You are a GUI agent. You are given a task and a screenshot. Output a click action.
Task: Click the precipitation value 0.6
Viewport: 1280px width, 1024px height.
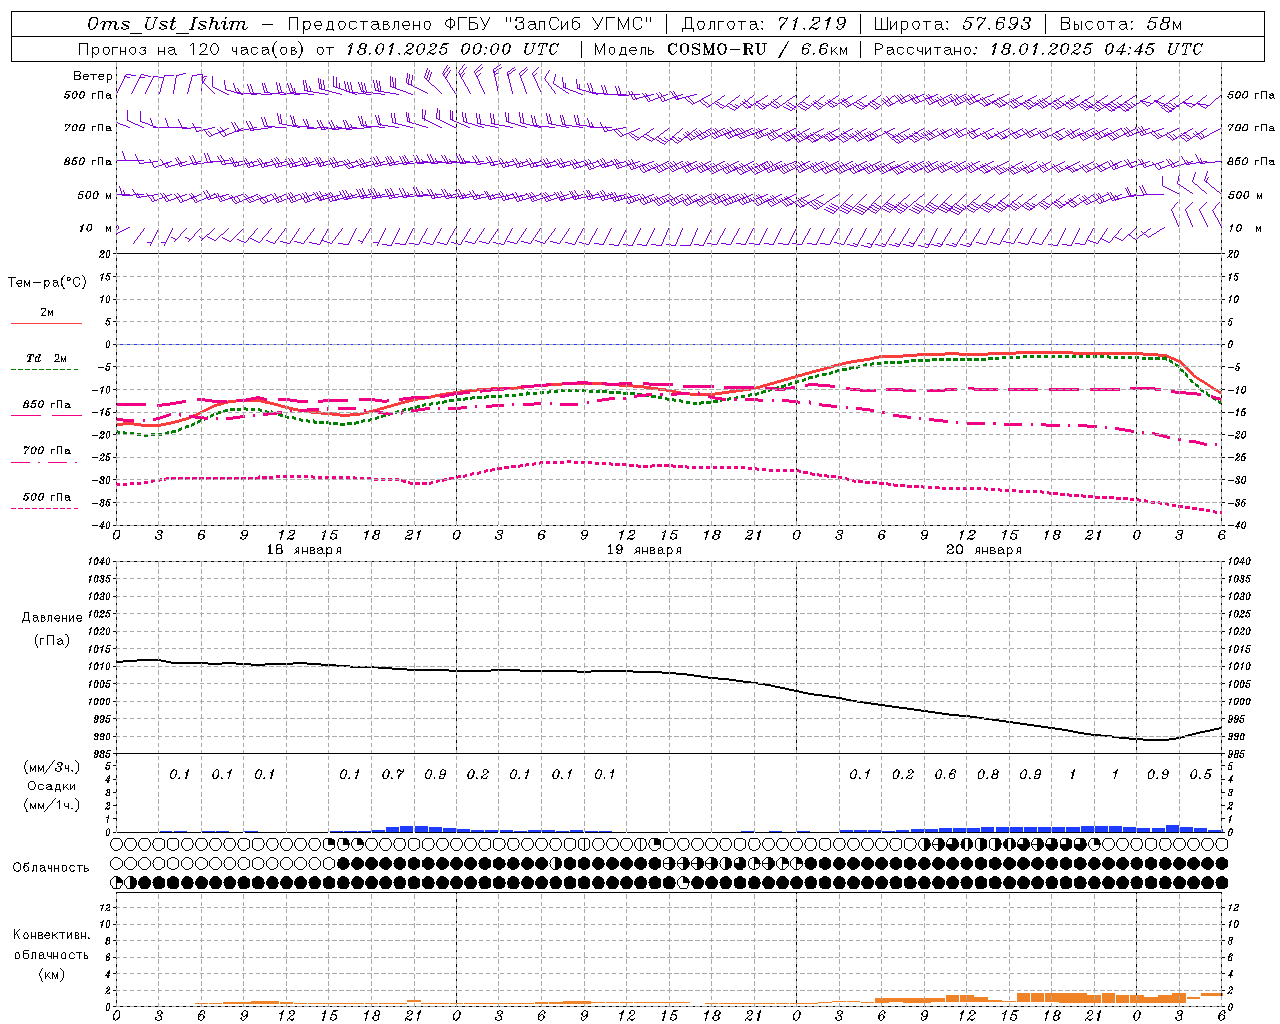click(x=945, y=775)
